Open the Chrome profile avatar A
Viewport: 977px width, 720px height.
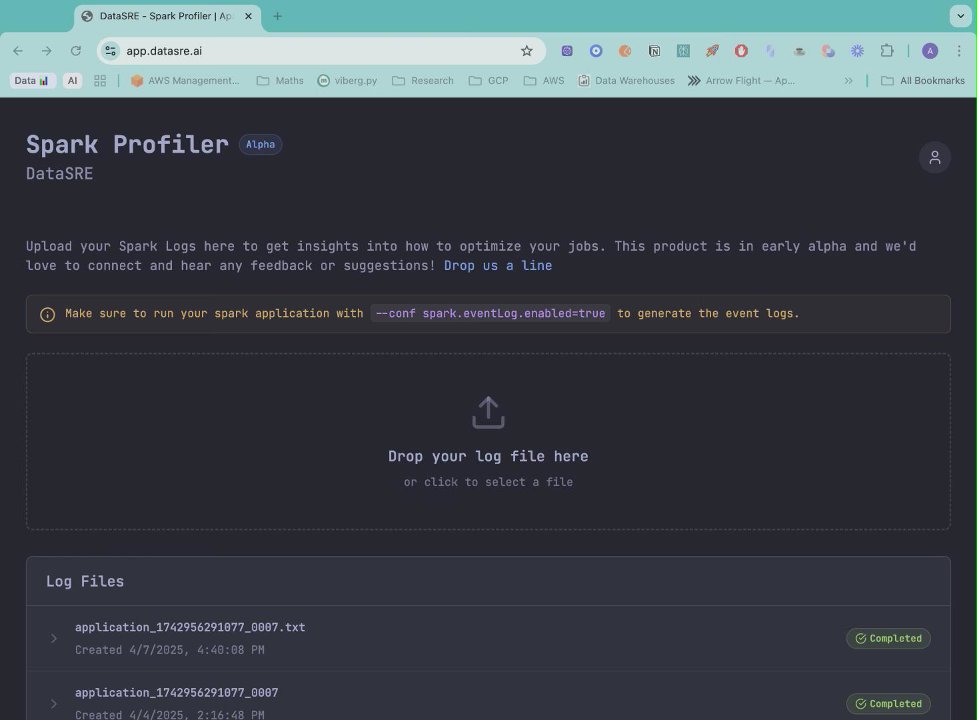tap(930, 51)
